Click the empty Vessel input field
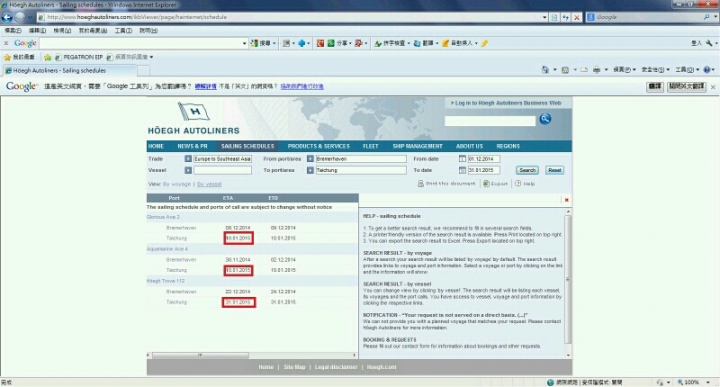Image resolution: width=720 pixels, height=387 pixels. (222, 170)
